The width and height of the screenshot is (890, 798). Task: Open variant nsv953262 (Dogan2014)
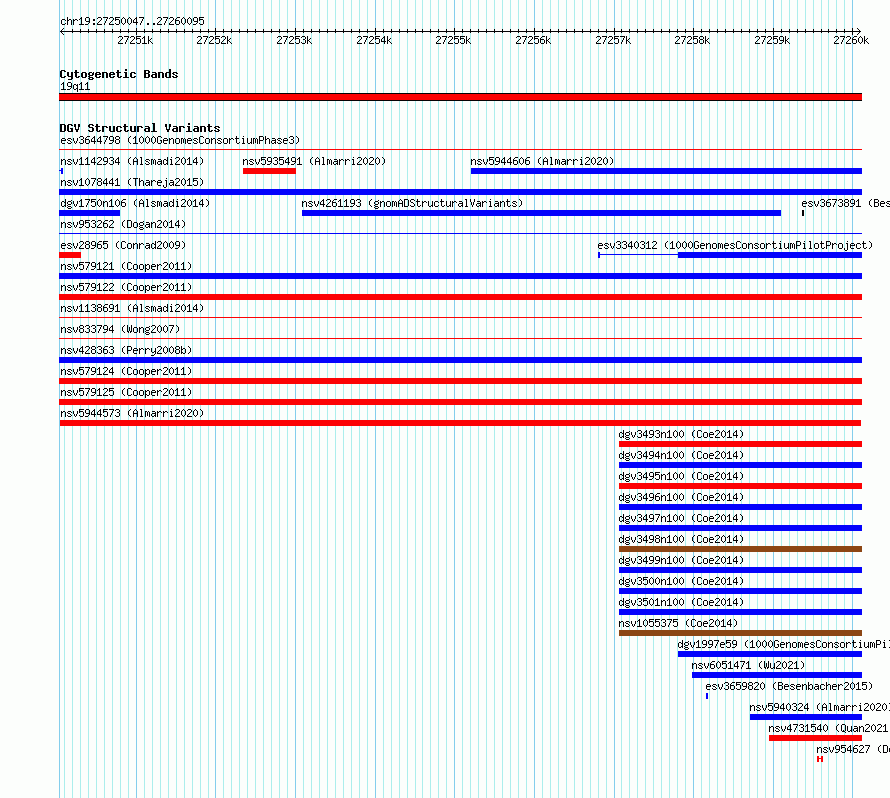point(123,224)
